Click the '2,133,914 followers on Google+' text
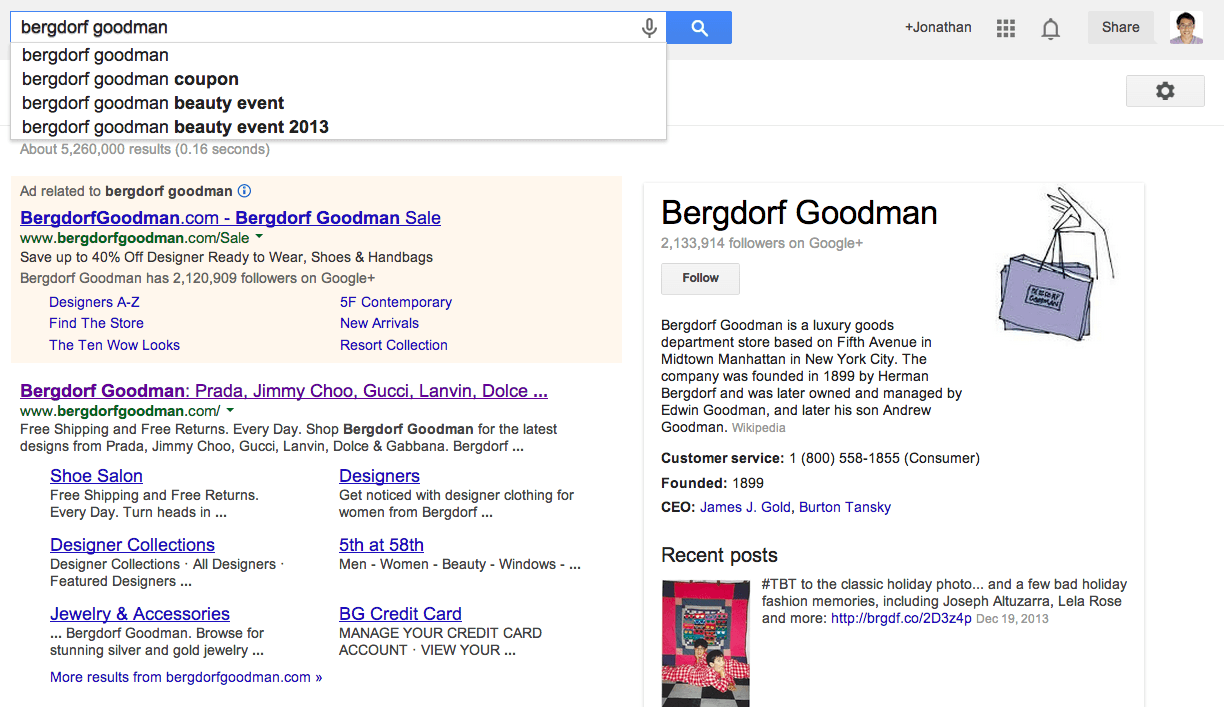 pos(761,243)
